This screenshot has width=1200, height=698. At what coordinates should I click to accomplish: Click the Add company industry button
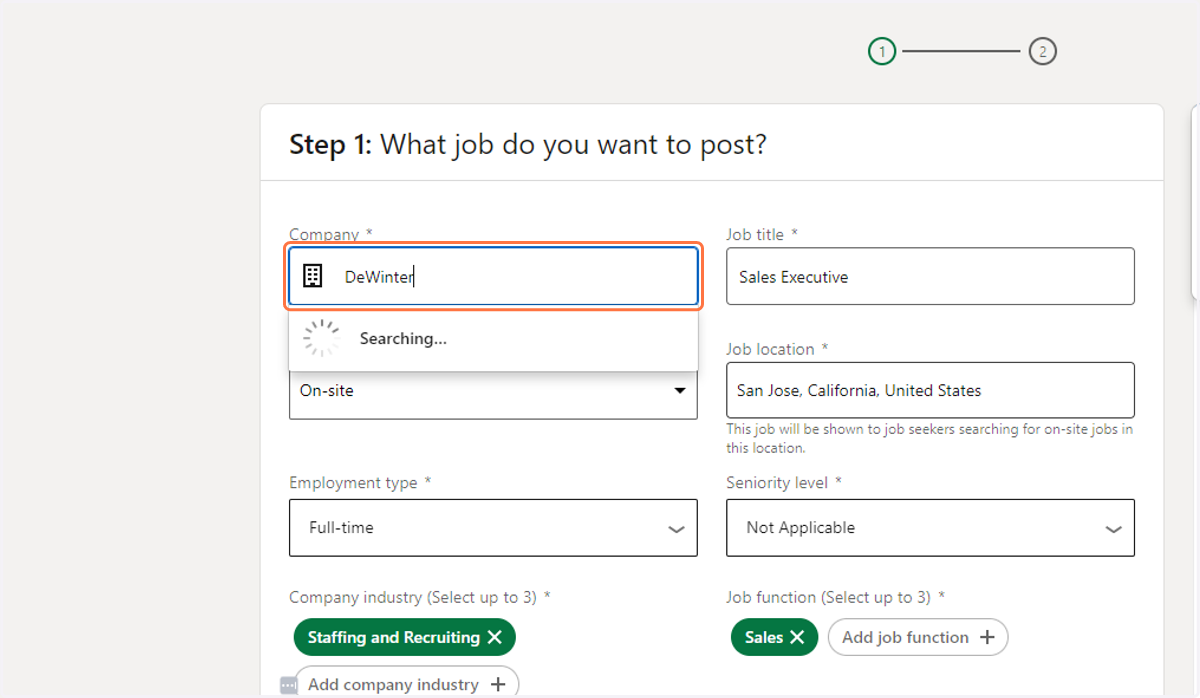click(x=406, y=684)
